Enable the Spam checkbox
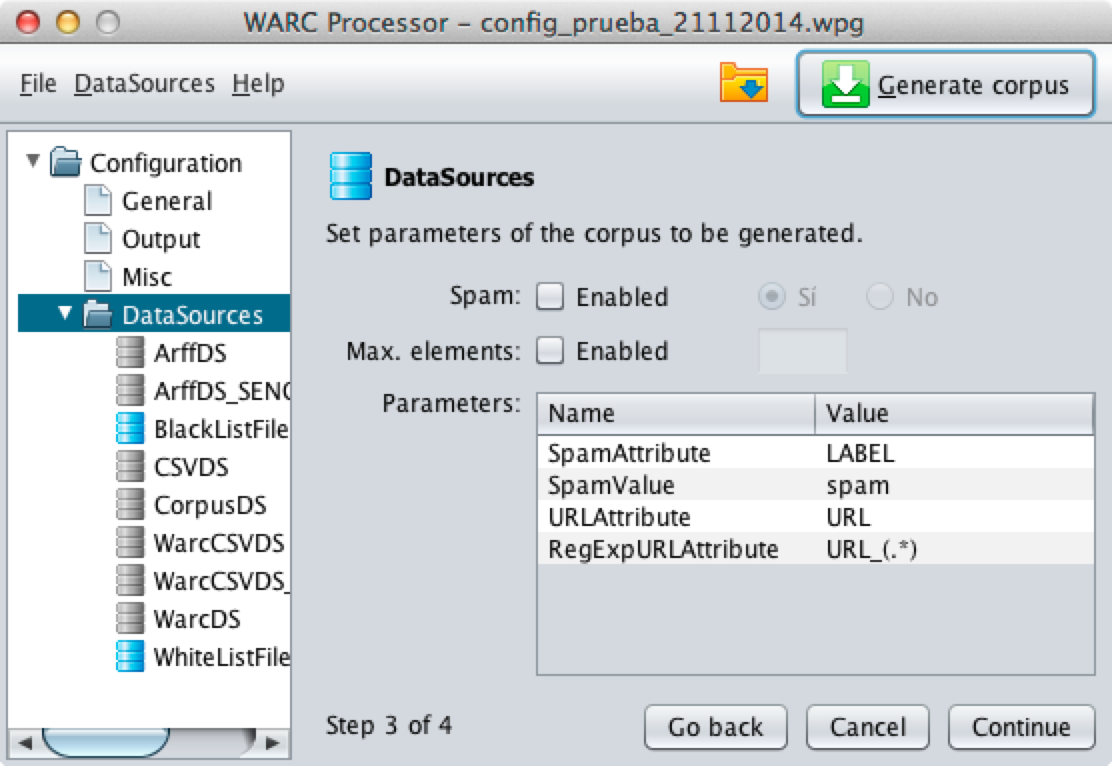1112x766 pixels. pyautogui.click(x=550, y=297)
